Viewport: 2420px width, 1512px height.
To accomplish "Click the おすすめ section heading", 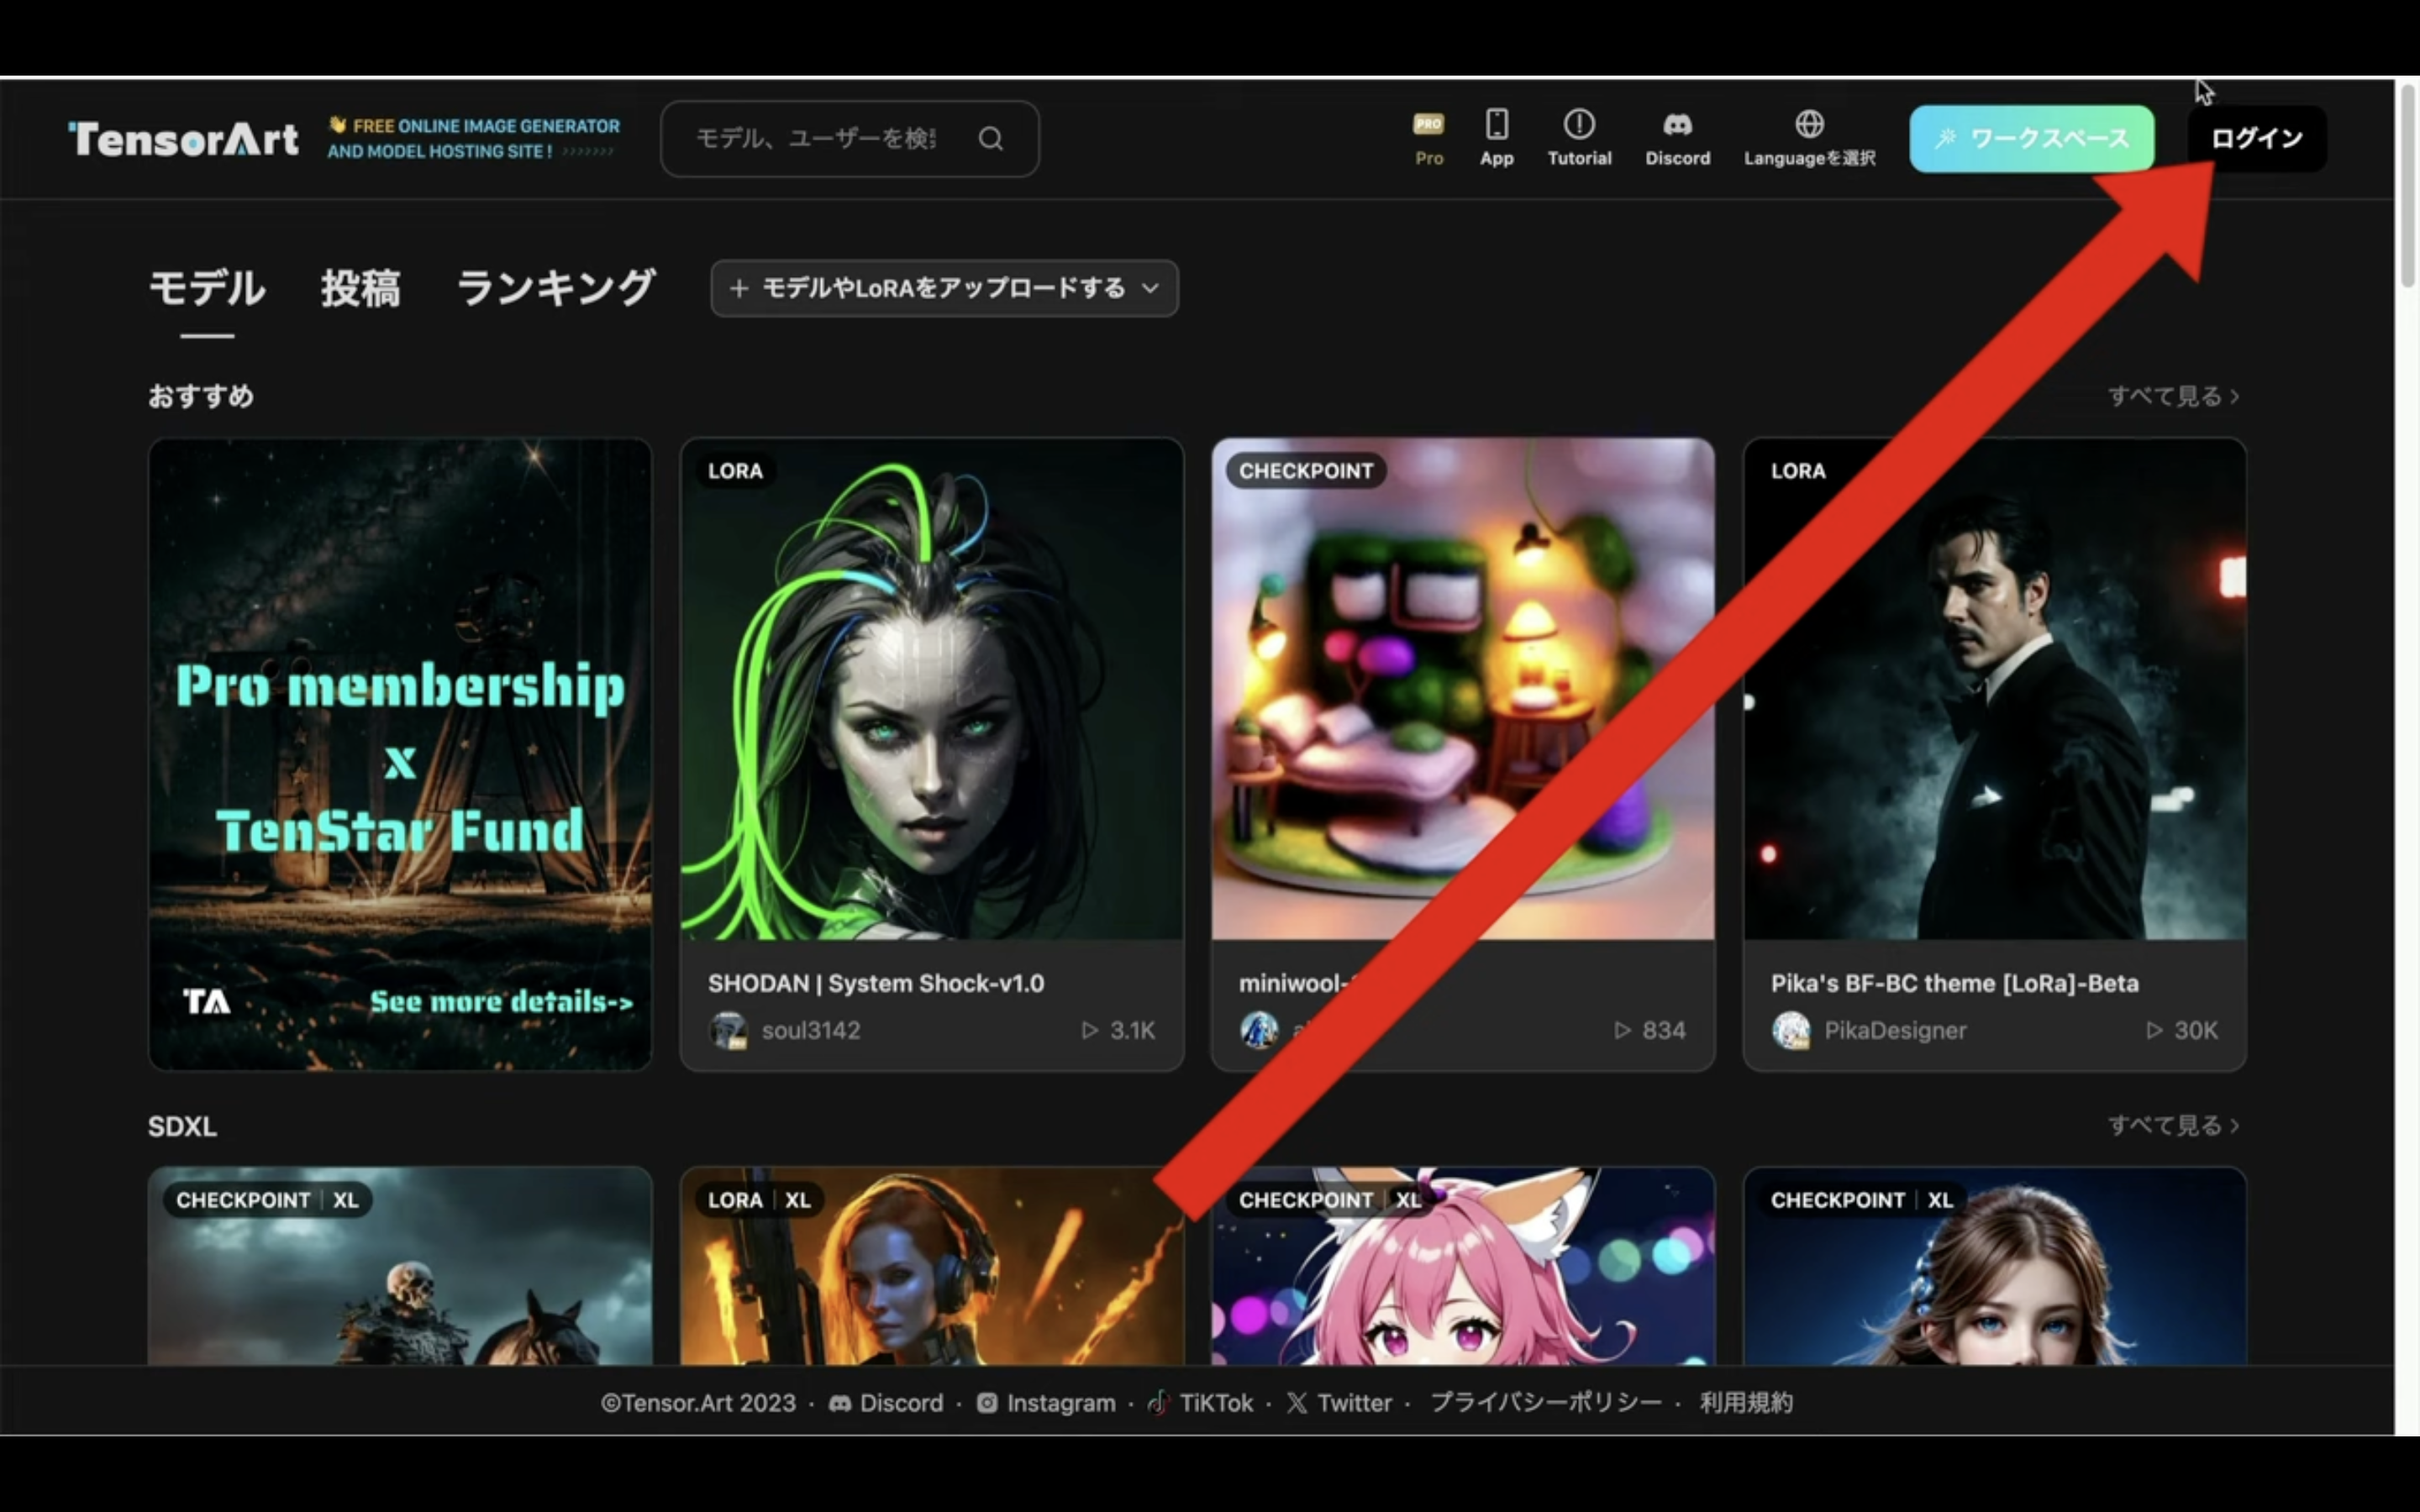I will click(201, 396).
